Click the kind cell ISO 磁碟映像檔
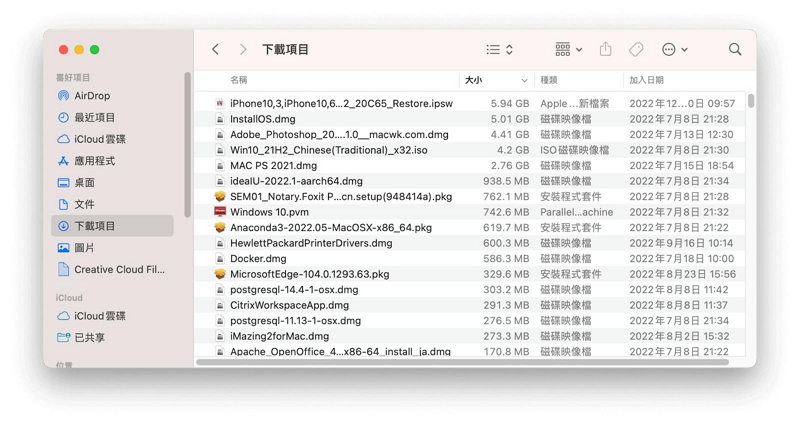800x425 pixels. [575, 150]
